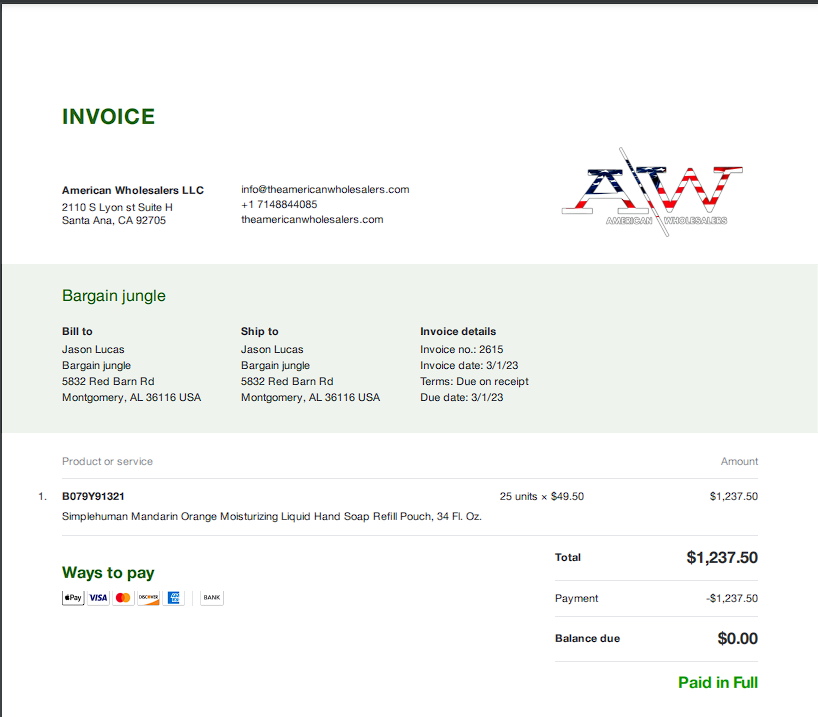Click the Invoice details label
Screen dimensions: 818x717
pos(458,331)
